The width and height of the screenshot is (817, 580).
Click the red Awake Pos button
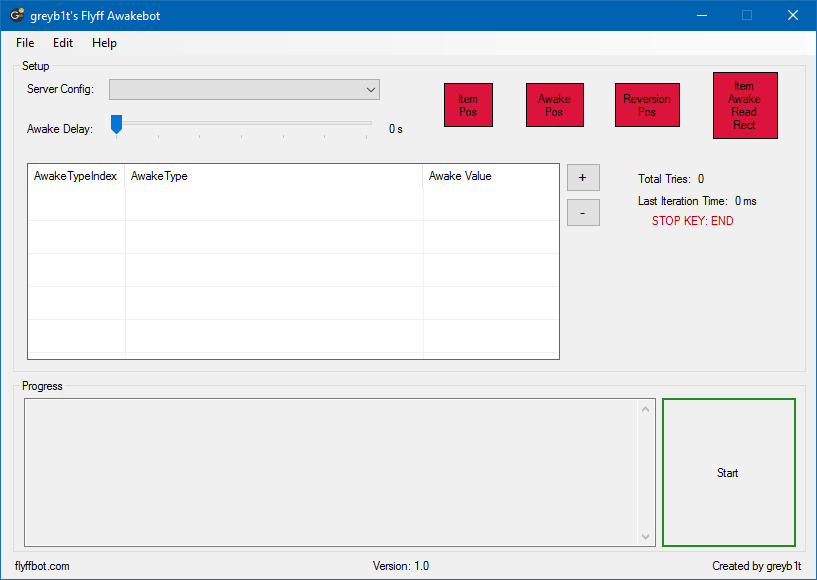pyautogui.click(x=554, y=105)
